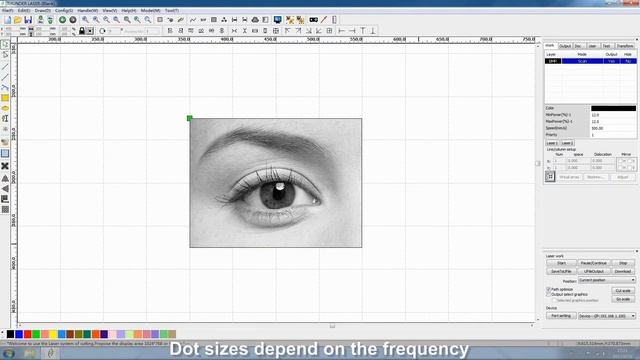Click the first magnifier zoom icon
The width and height of the screenshot is (640, 360).
85,20
